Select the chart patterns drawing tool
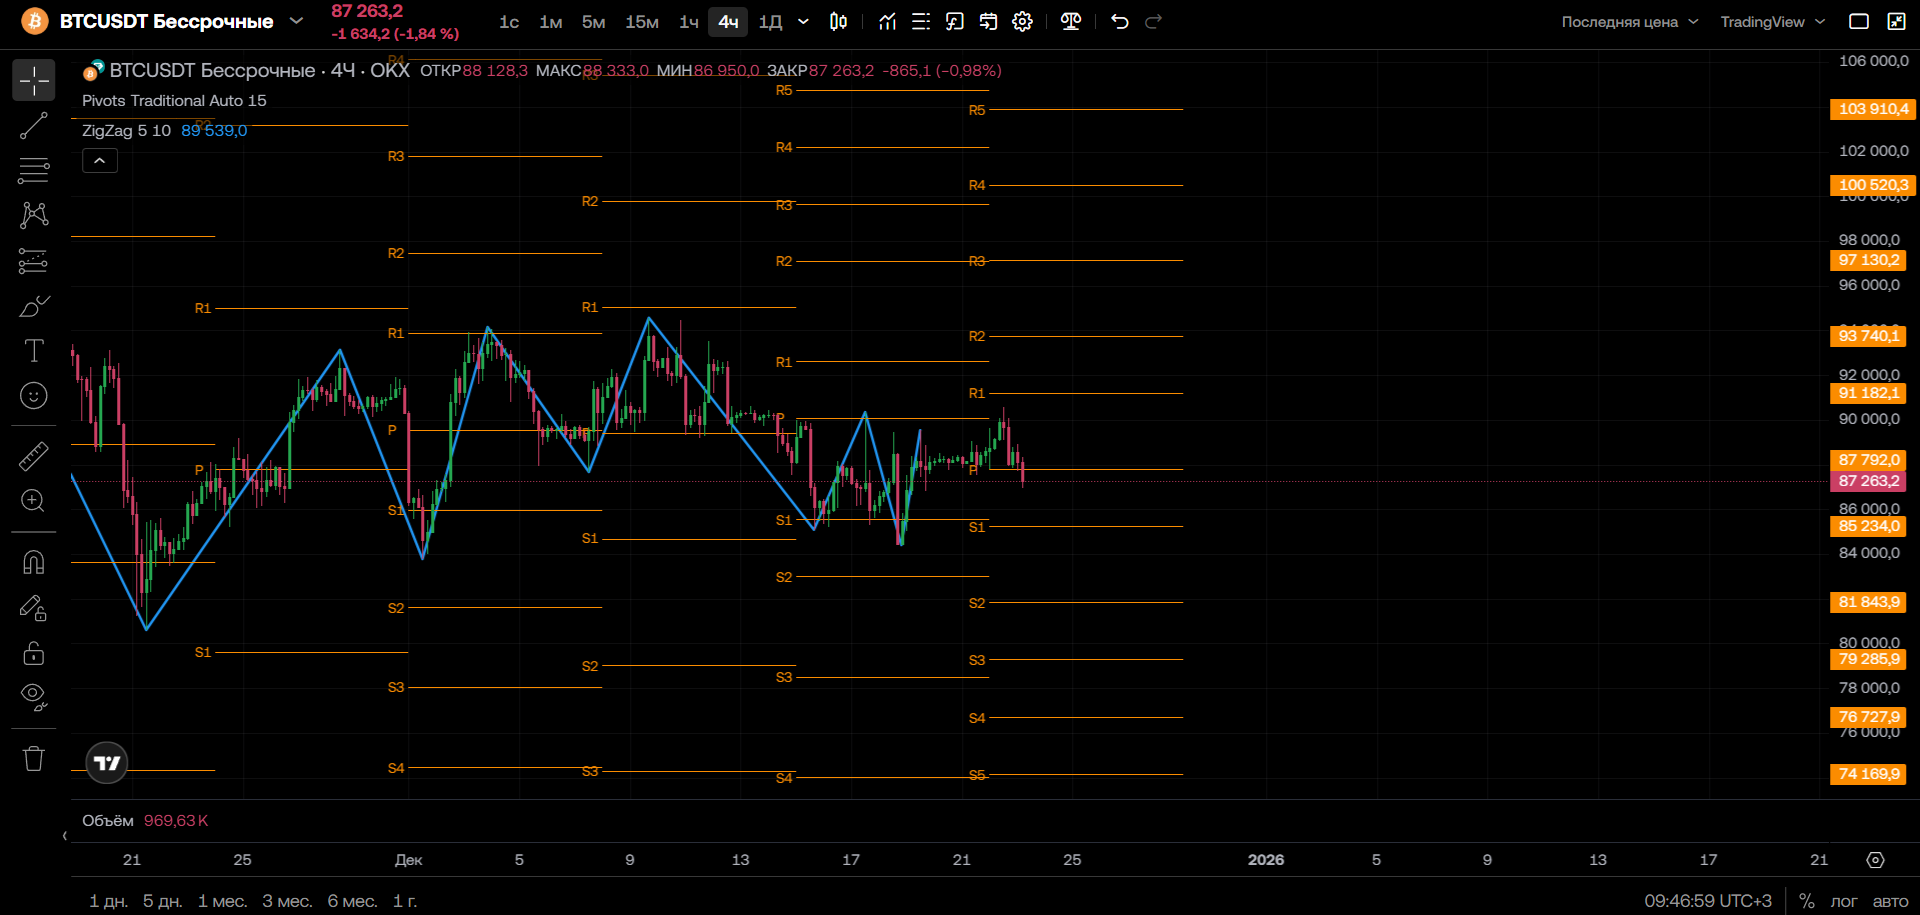 pos(34,215)
